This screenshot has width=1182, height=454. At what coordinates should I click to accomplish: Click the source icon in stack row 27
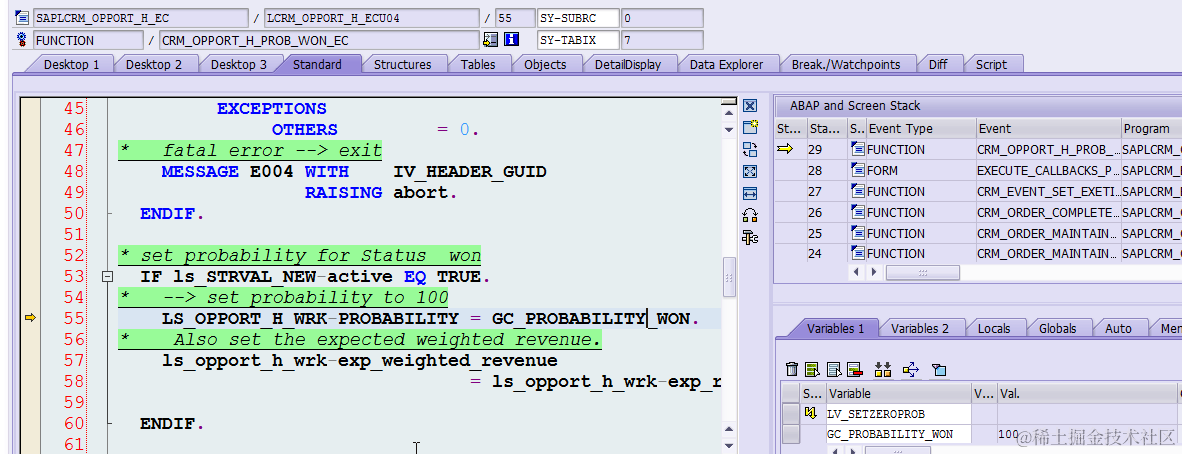tap(858, 192)
